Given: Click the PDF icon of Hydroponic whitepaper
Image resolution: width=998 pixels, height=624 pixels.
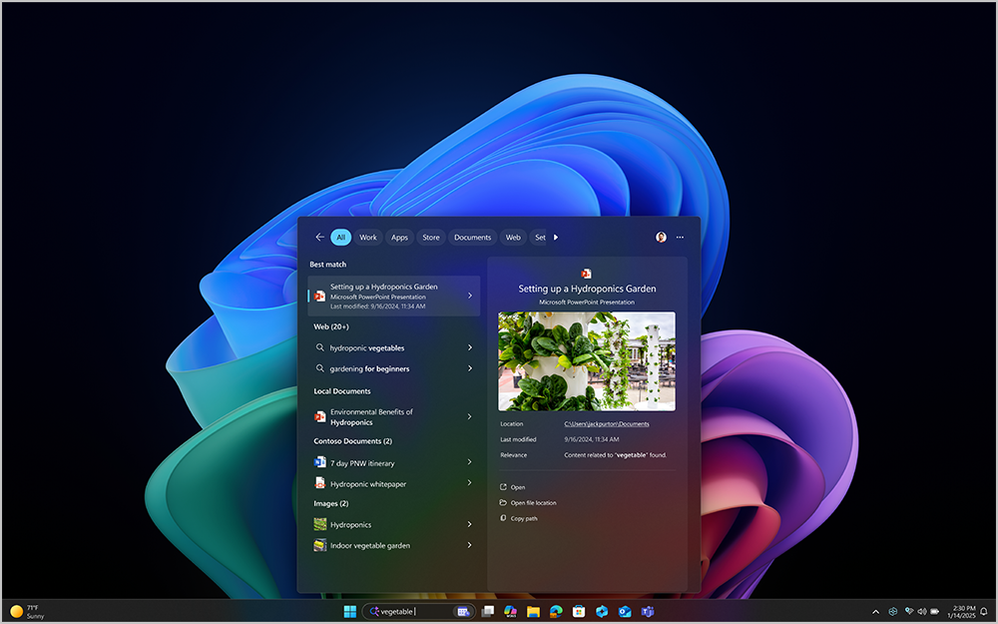Looking at the screenshot, I should pyautogui.click(x=320, y=483).
